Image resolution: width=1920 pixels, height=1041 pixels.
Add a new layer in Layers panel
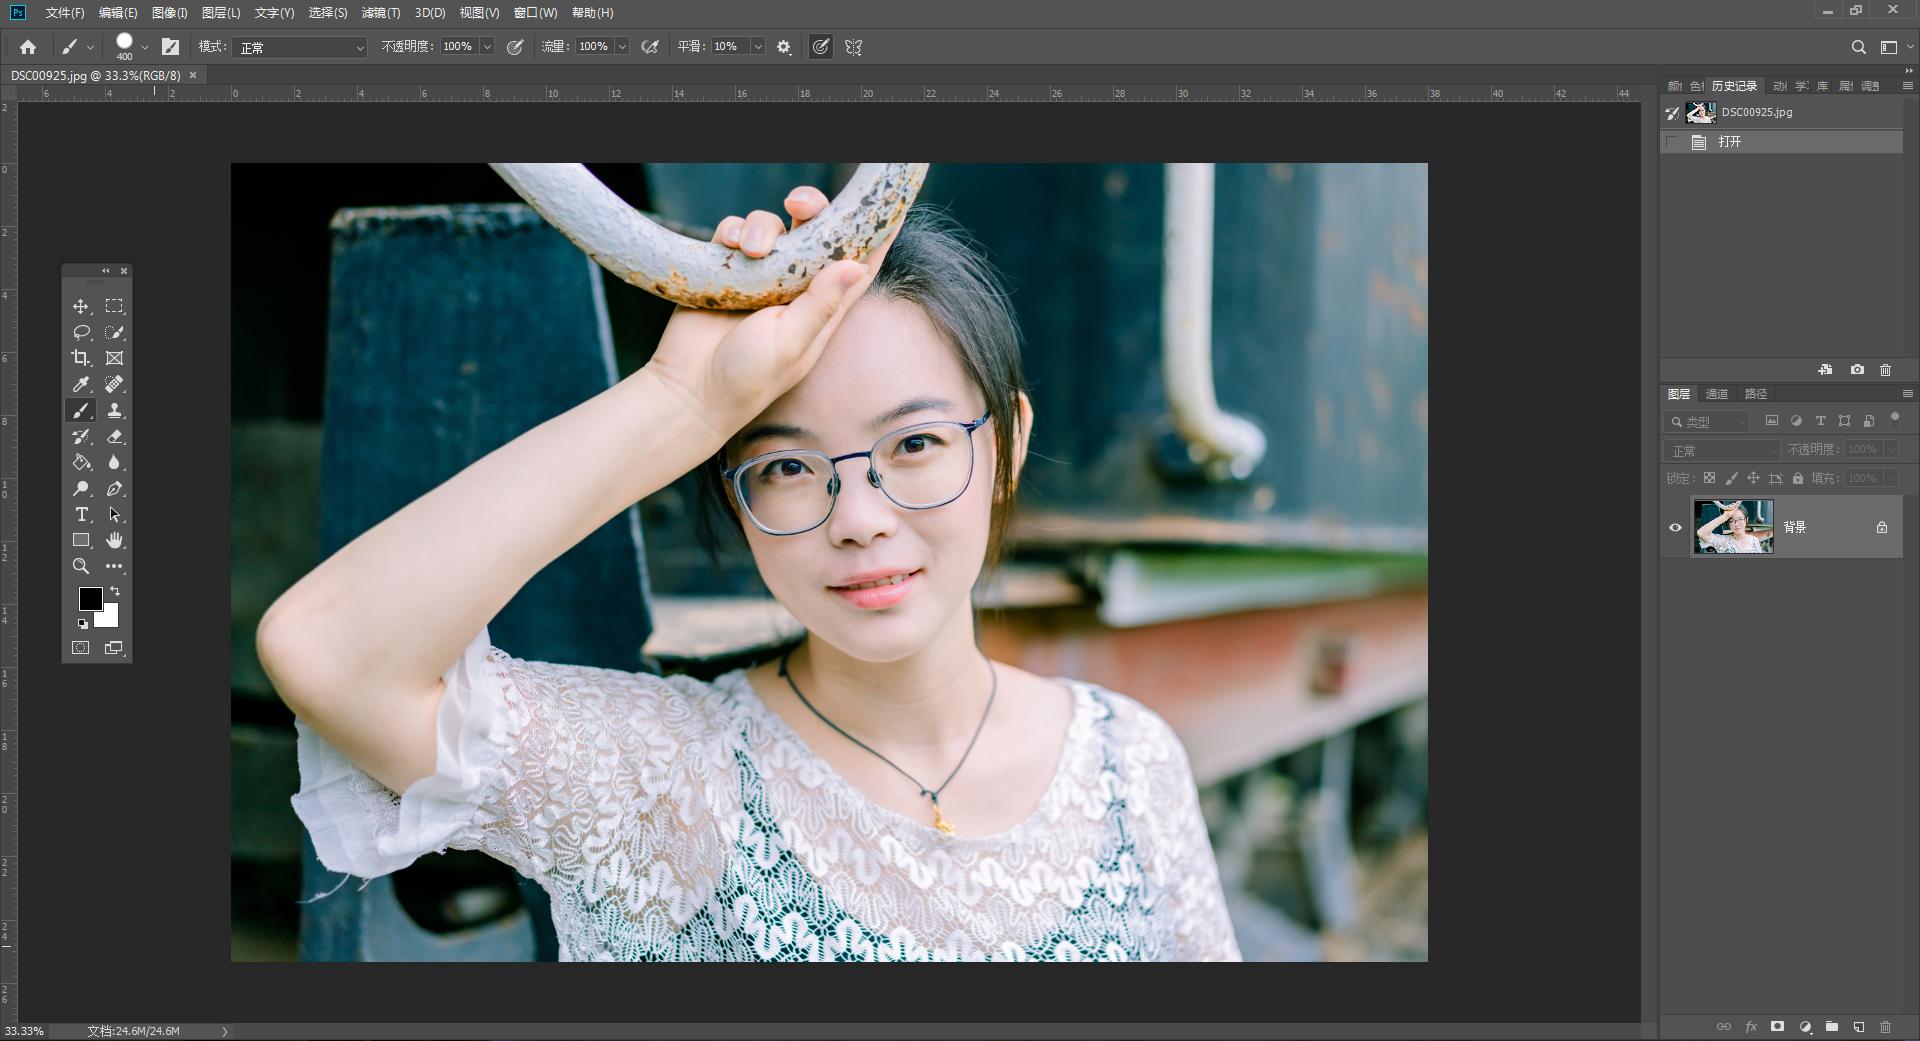[1859, 1027]
